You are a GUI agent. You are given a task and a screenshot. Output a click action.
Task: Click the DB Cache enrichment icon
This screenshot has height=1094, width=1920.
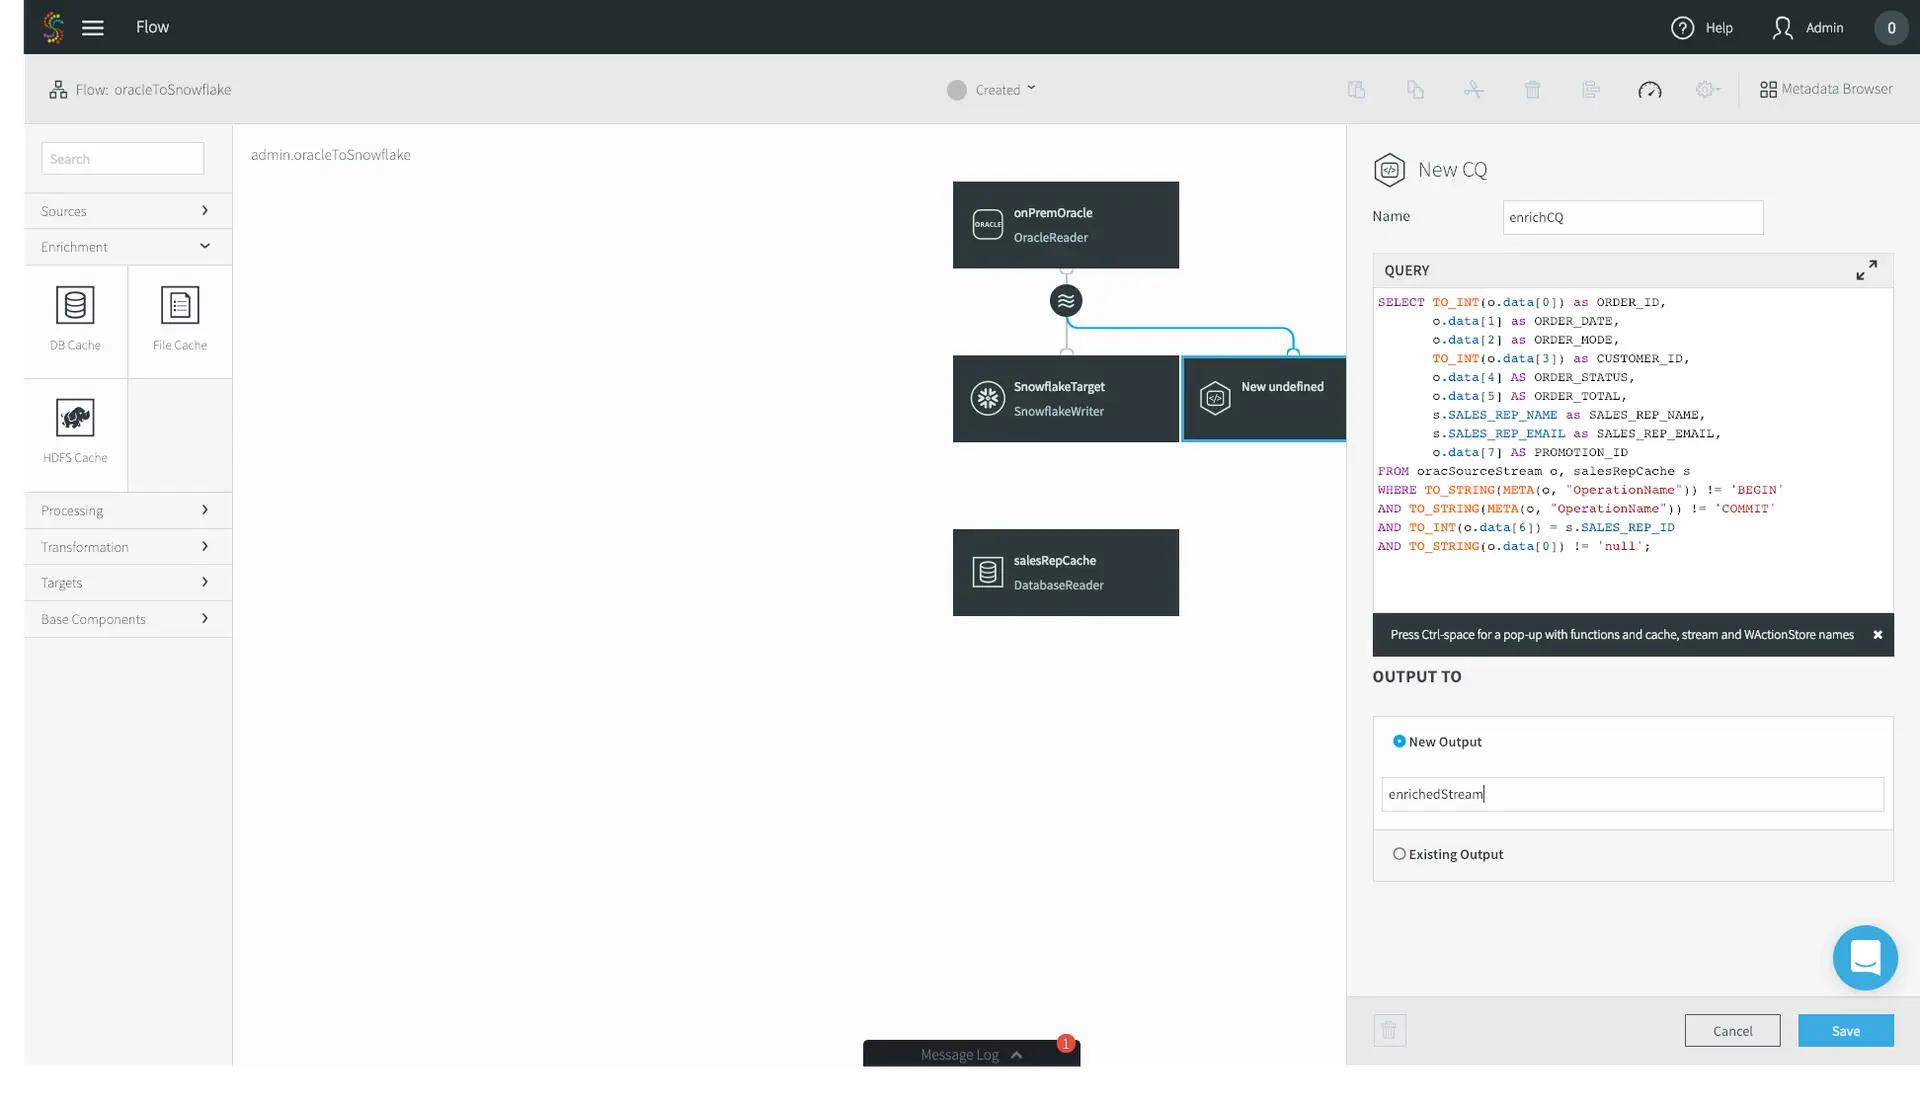click(75, 305)
